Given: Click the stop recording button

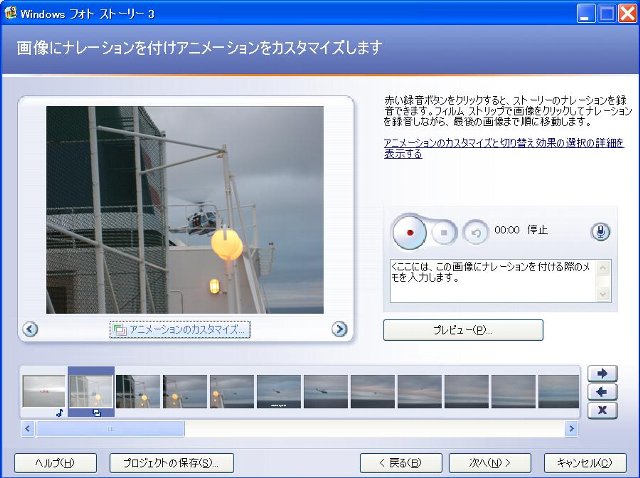Looking at the screenshot, I should tap(445, 231).
